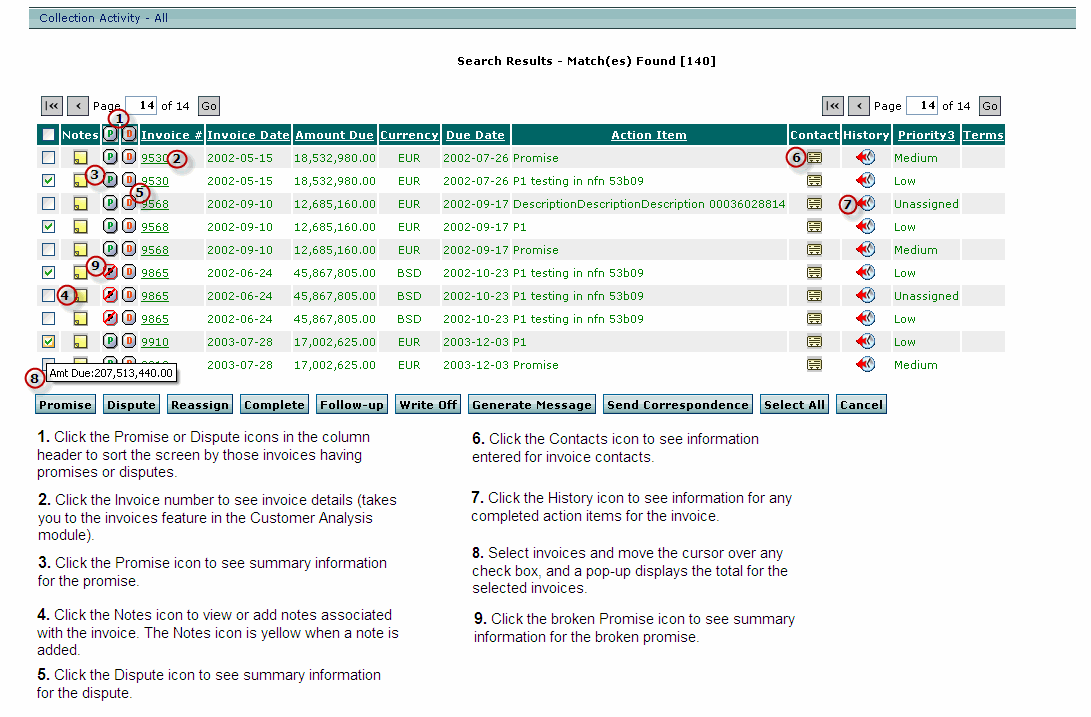This screenshot has width=1091, height=717.
Task: Uncheck the checked 9865 Low row checkbox
Action: coord(48,273)
